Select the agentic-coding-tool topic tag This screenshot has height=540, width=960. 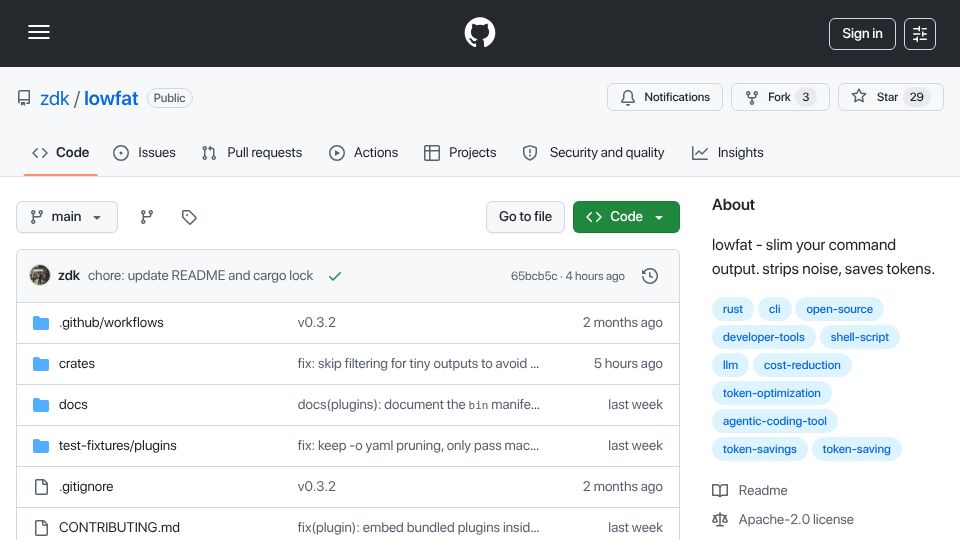coord(774,421)
